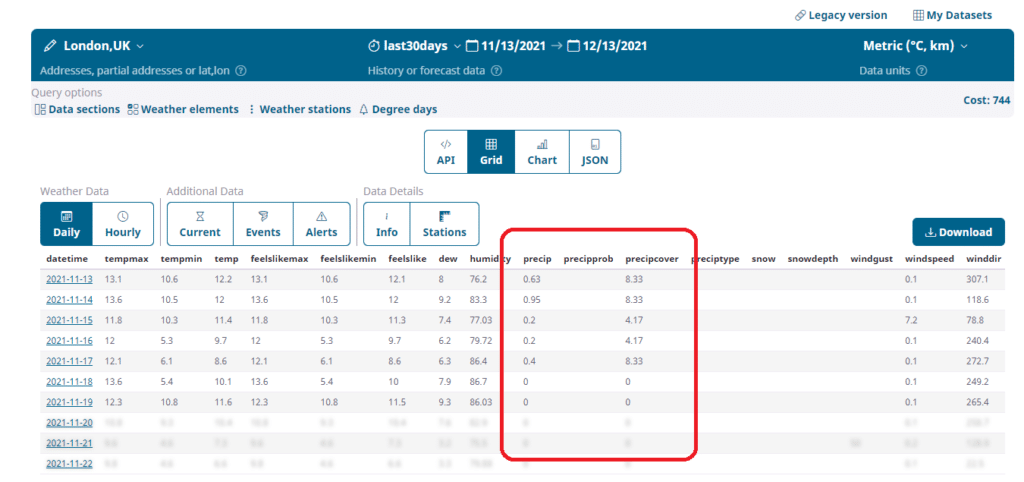Open Weather elements query option
Viewport: 1024px width, 482px height.
tap(183, 109)
